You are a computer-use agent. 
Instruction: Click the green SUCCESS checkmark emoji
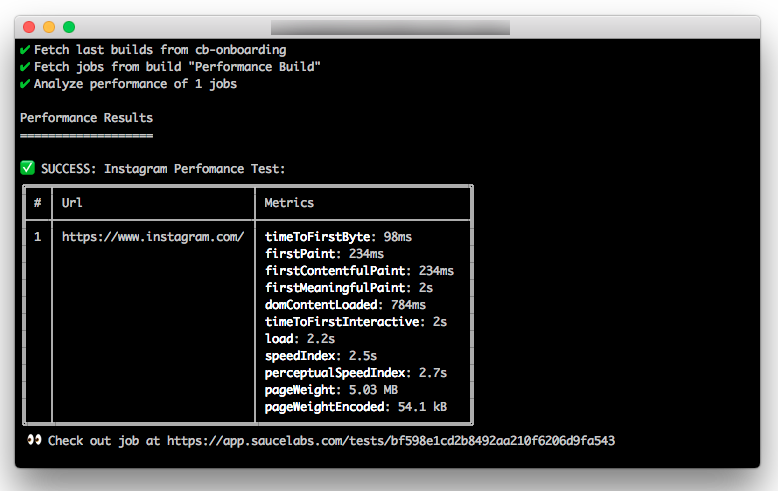point(27,168)
